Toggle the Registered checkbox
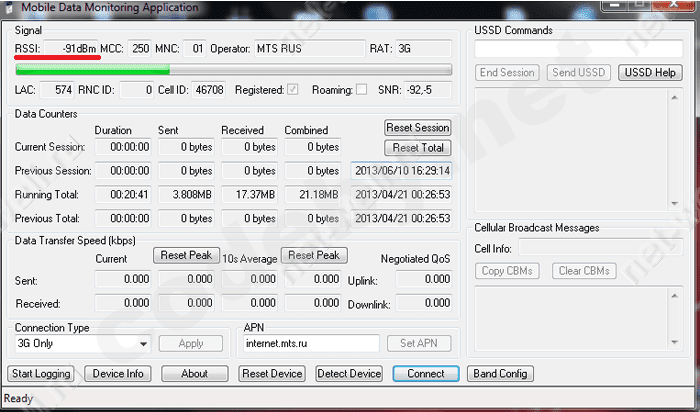The width and height of the screenshot is (700, 412). click(x=293, y=90)
